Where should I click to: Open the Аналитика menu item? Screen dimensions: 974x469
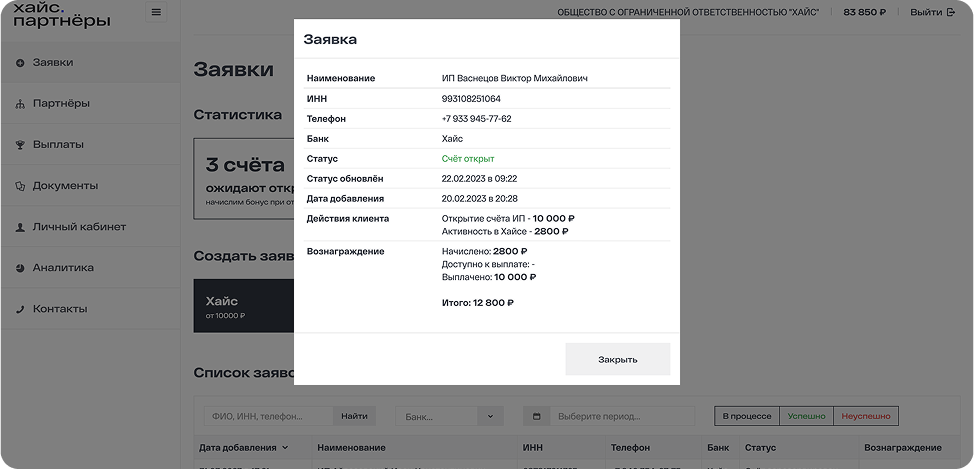pos(63,268)
